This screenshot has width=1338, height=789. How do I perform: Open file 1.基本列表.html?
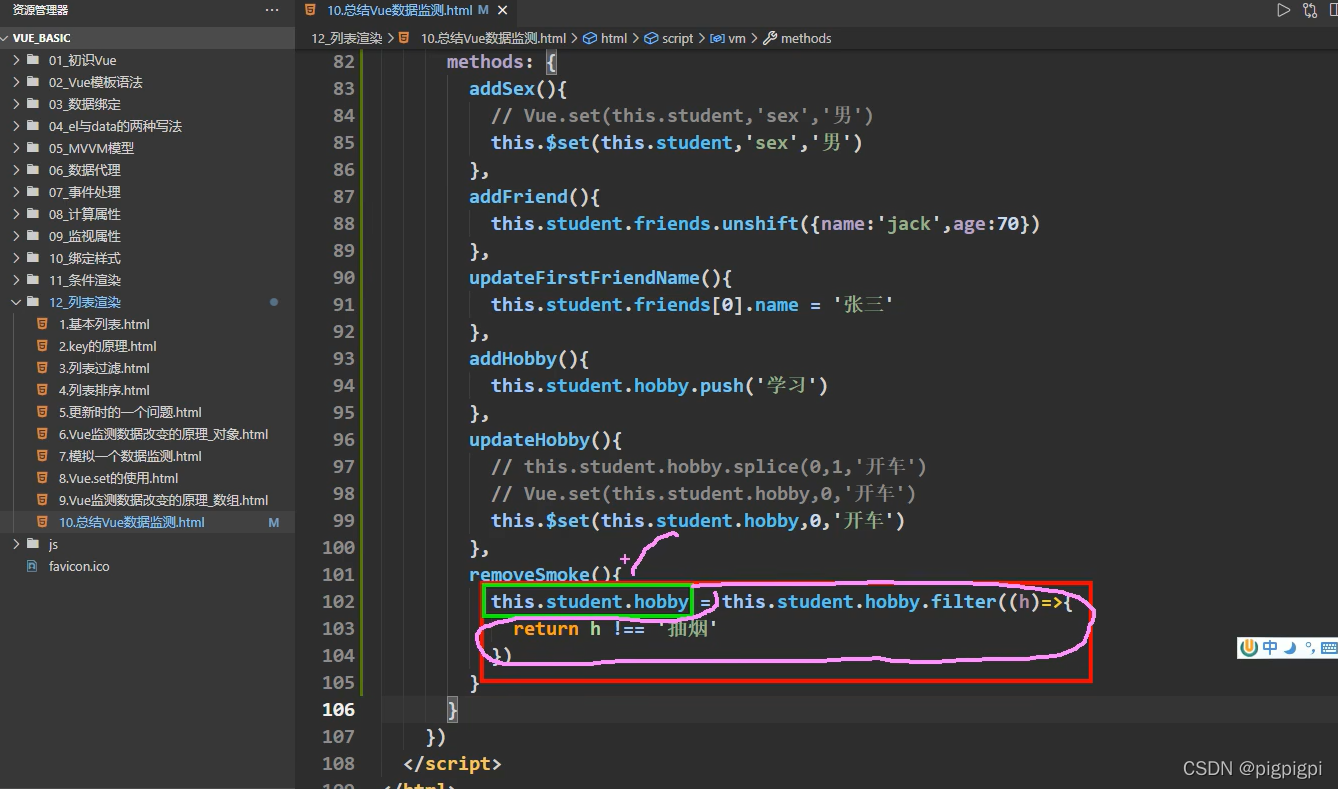pyautogui.click(x=148, y=324)
